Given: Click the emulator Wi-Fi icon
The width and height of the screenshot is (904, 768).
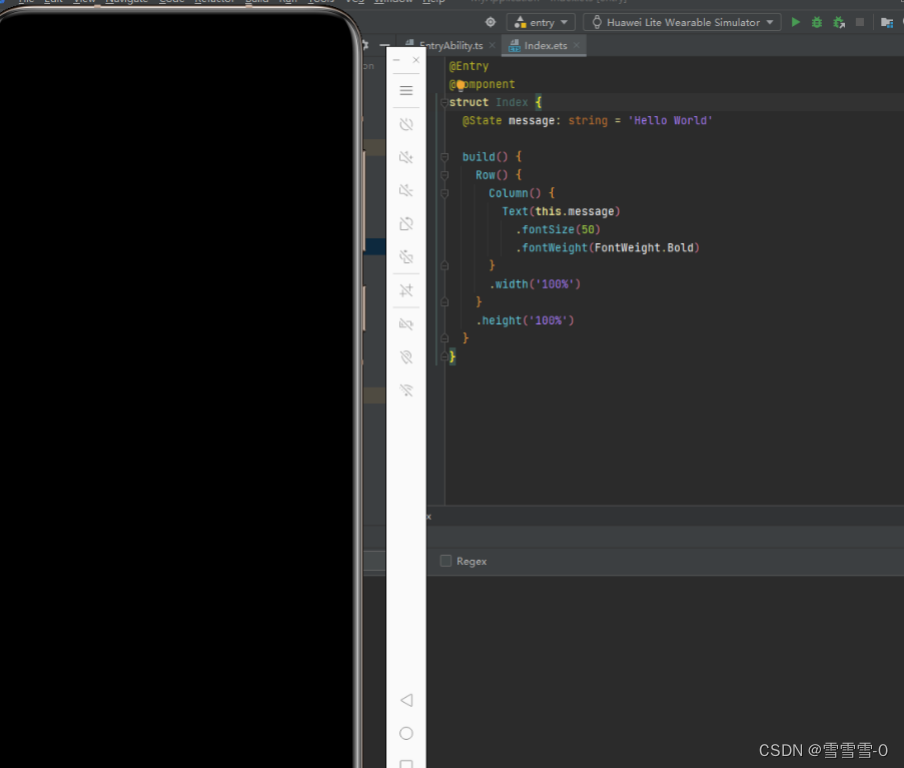Looking at the screenshot, I should click(x=406, y=390).
